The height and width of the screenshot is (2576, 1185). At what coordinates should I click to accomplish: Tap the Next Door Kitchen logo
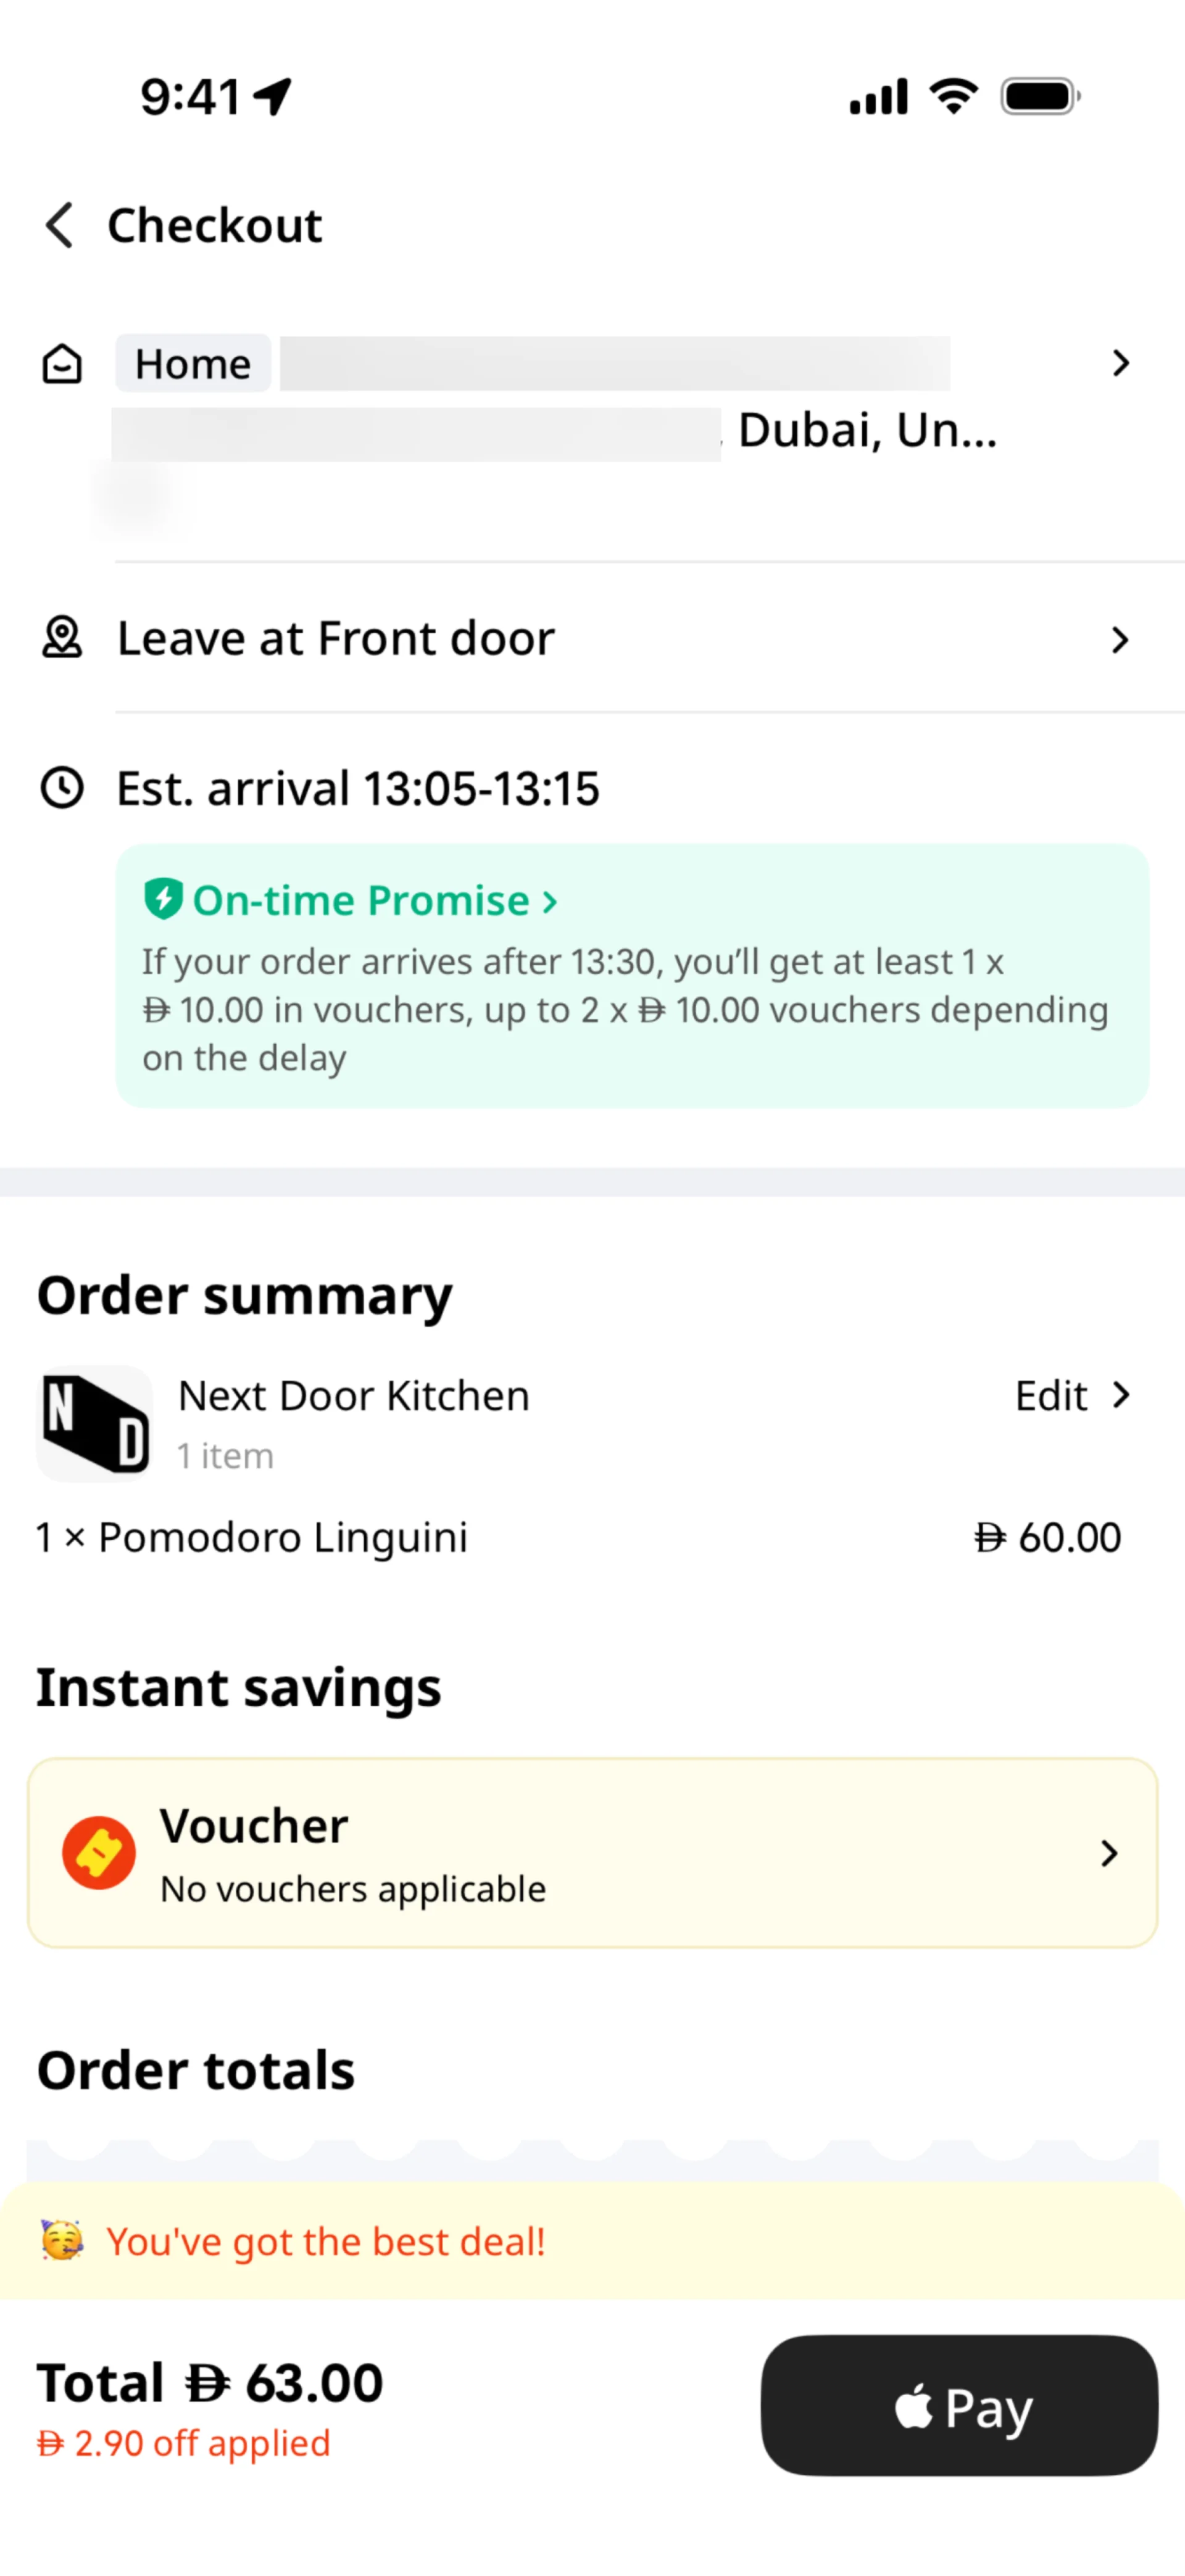point(95,1423)
